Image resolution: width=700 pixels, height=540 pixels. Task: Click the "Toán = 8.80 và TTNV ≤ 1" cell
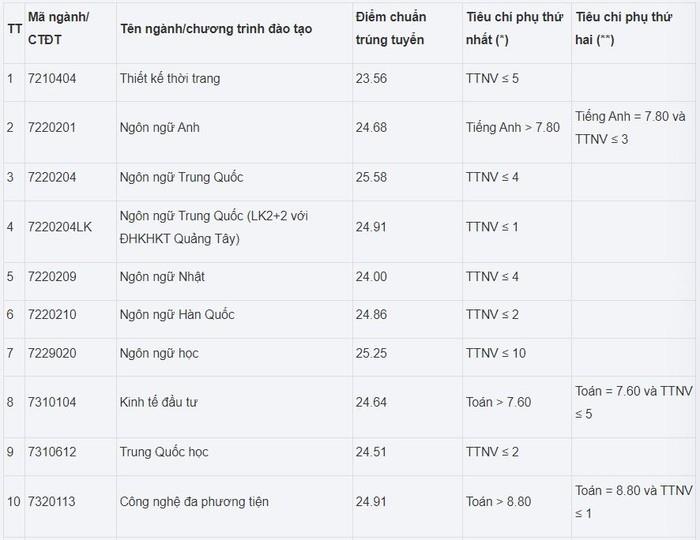tap(633, 501)
